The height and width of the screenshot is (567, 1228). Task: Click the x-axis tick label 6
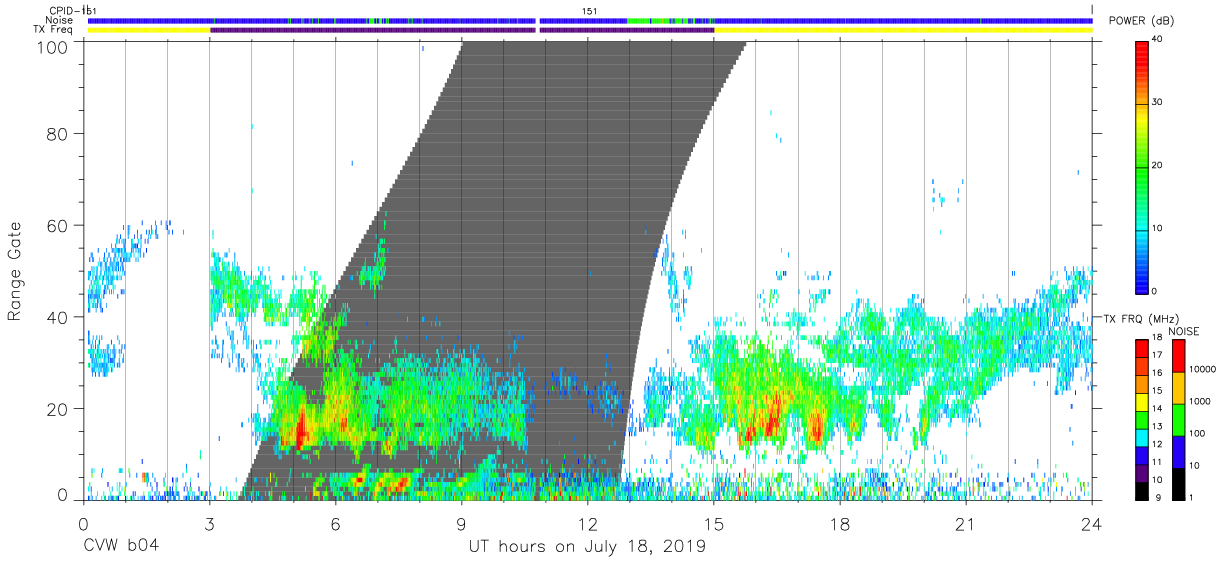[x=335, y=524]
